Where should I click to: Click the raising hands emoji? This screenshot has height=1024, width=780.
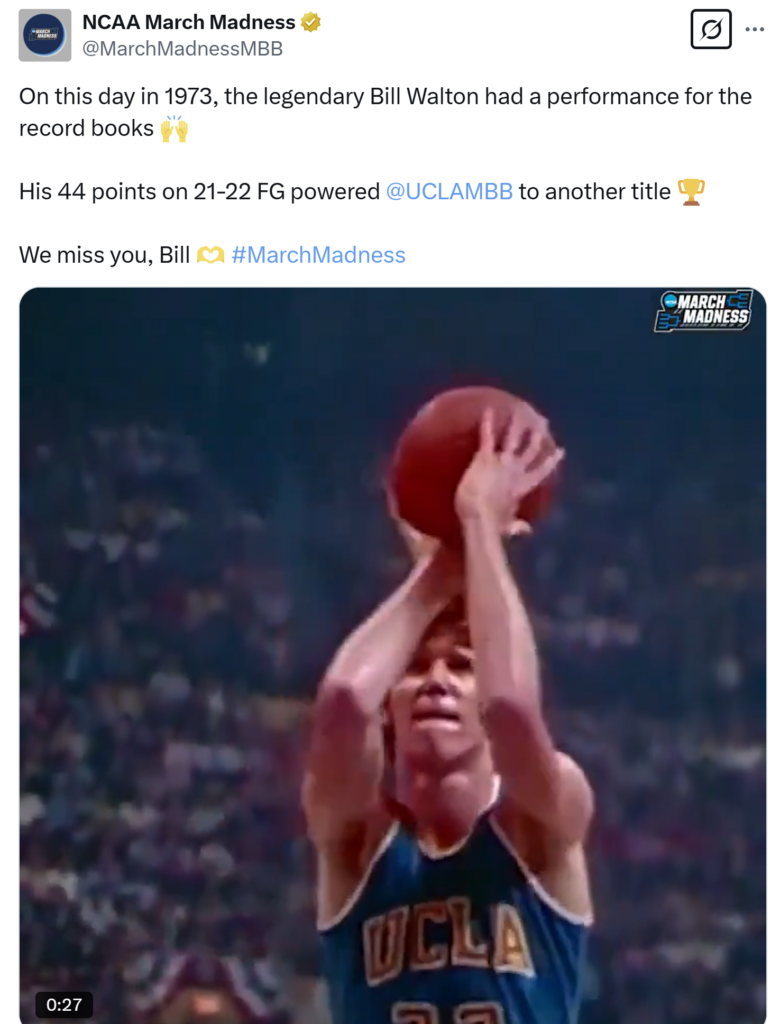pyautogui.click(x=174, y=128)
